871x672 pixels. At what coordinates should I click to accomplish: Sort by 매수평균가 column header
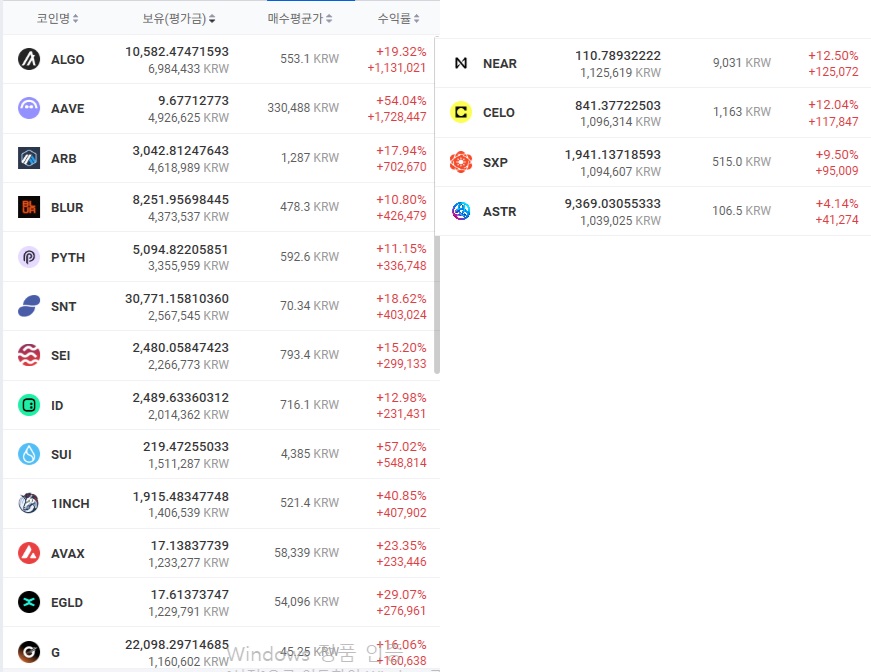click(300, 18)
